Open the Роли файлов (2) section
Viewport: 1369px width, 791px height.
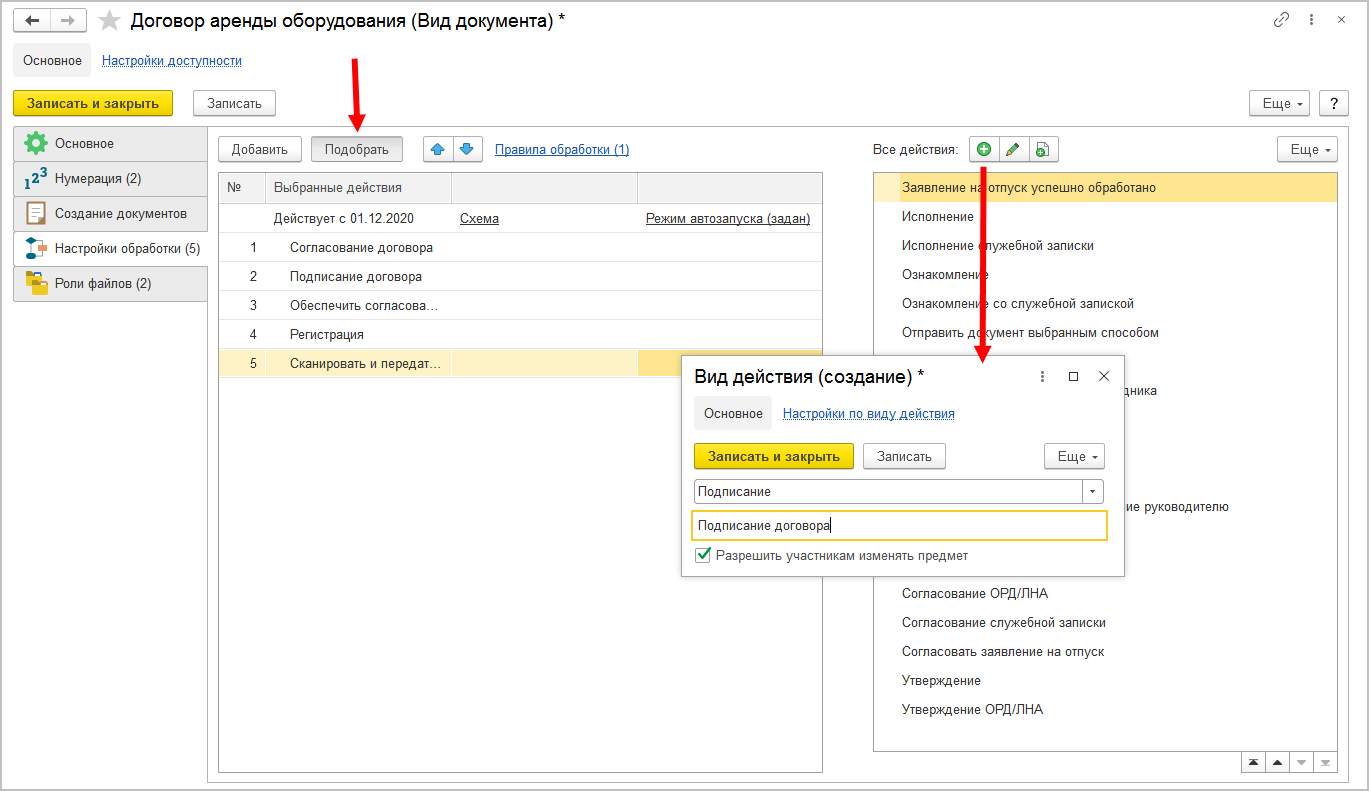(110, 284)
